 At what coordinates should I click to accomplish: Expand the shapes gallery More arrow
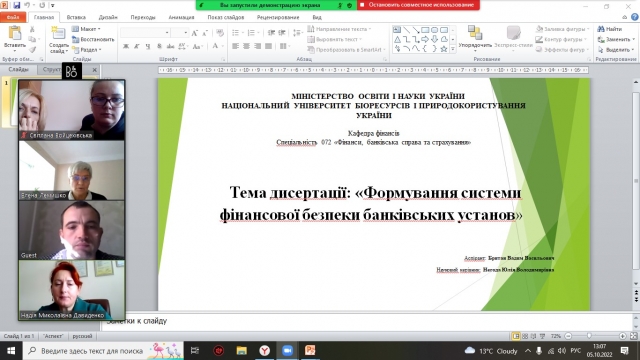453,49
